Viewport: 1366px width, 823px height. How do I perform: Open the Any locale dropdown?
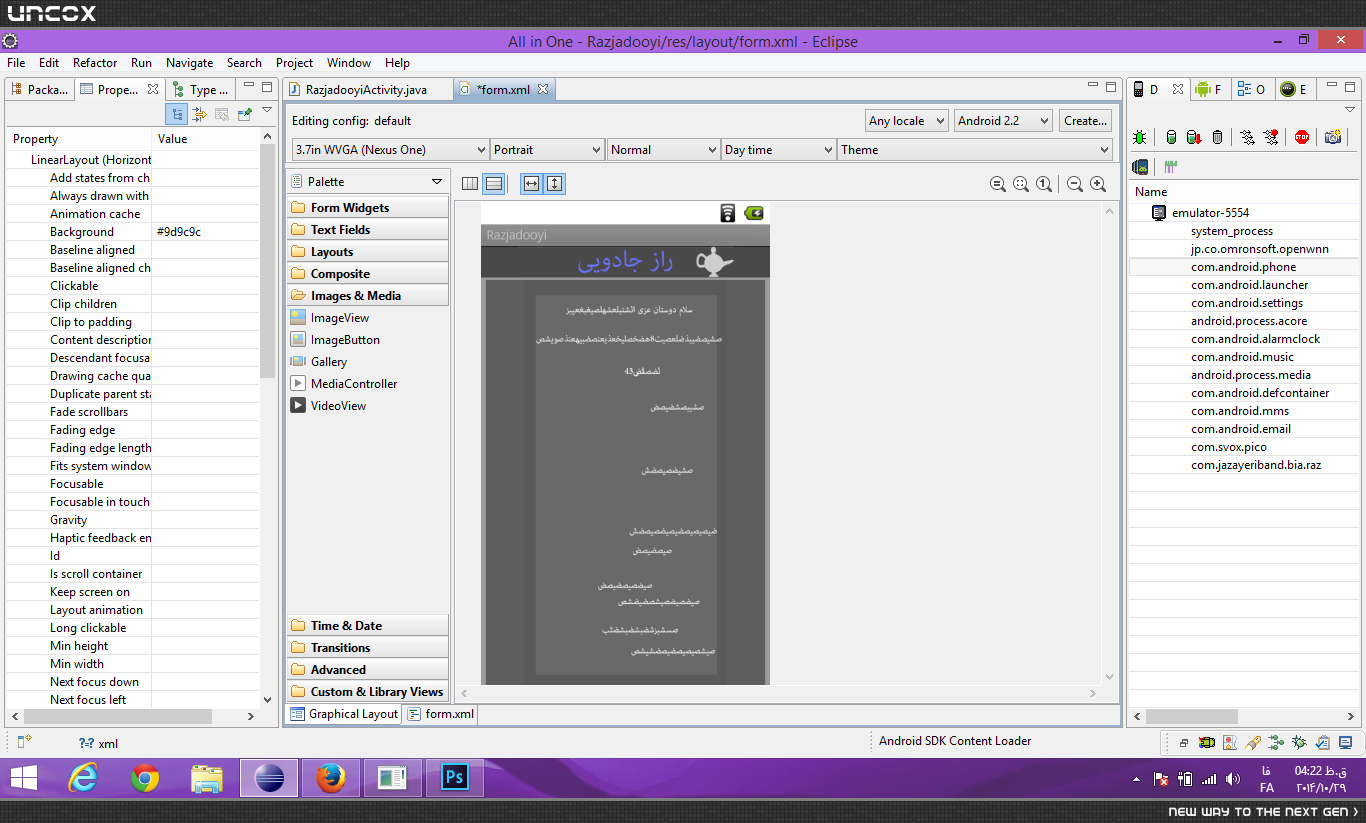pos(907,121)
